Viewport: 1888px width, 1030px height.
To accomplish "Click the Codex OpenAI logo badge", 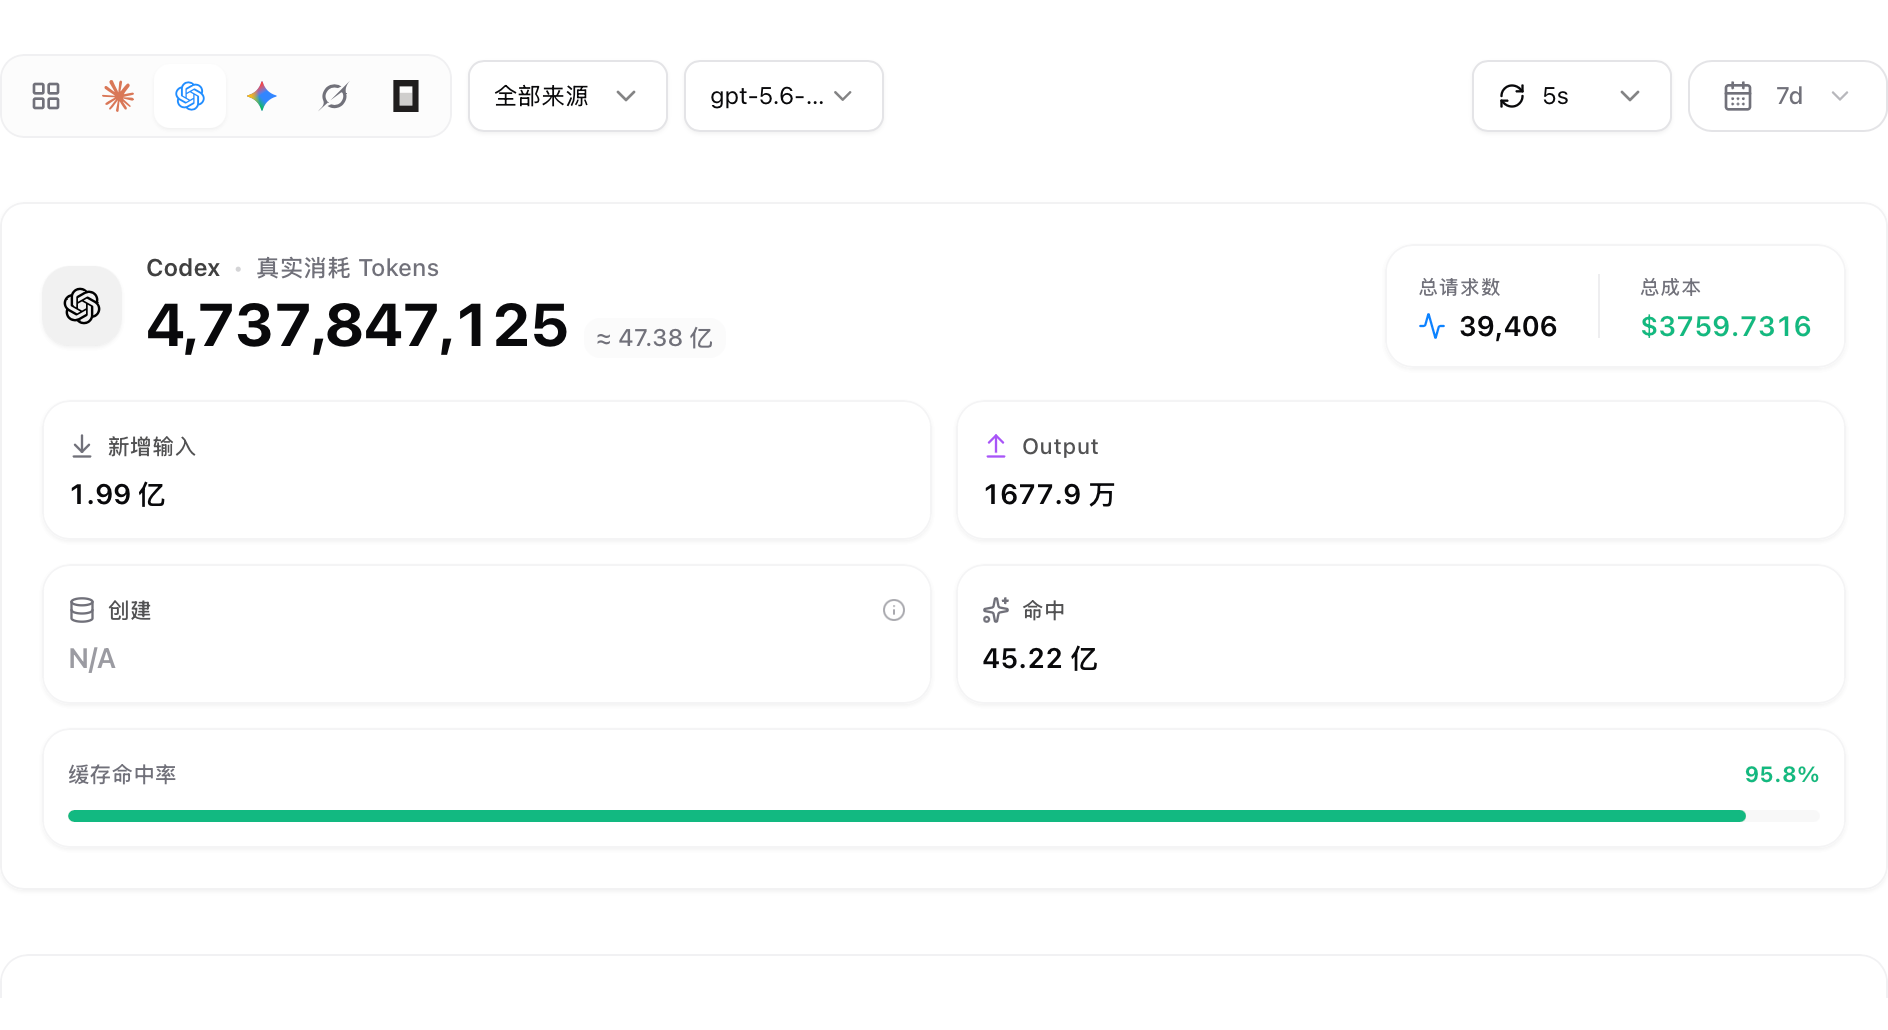I will click(x=82, y=306).
